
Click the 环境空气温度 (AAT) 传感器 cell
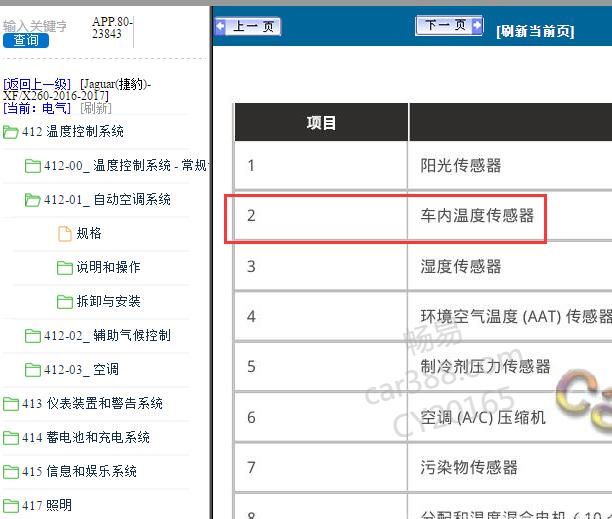click(516, 316)
